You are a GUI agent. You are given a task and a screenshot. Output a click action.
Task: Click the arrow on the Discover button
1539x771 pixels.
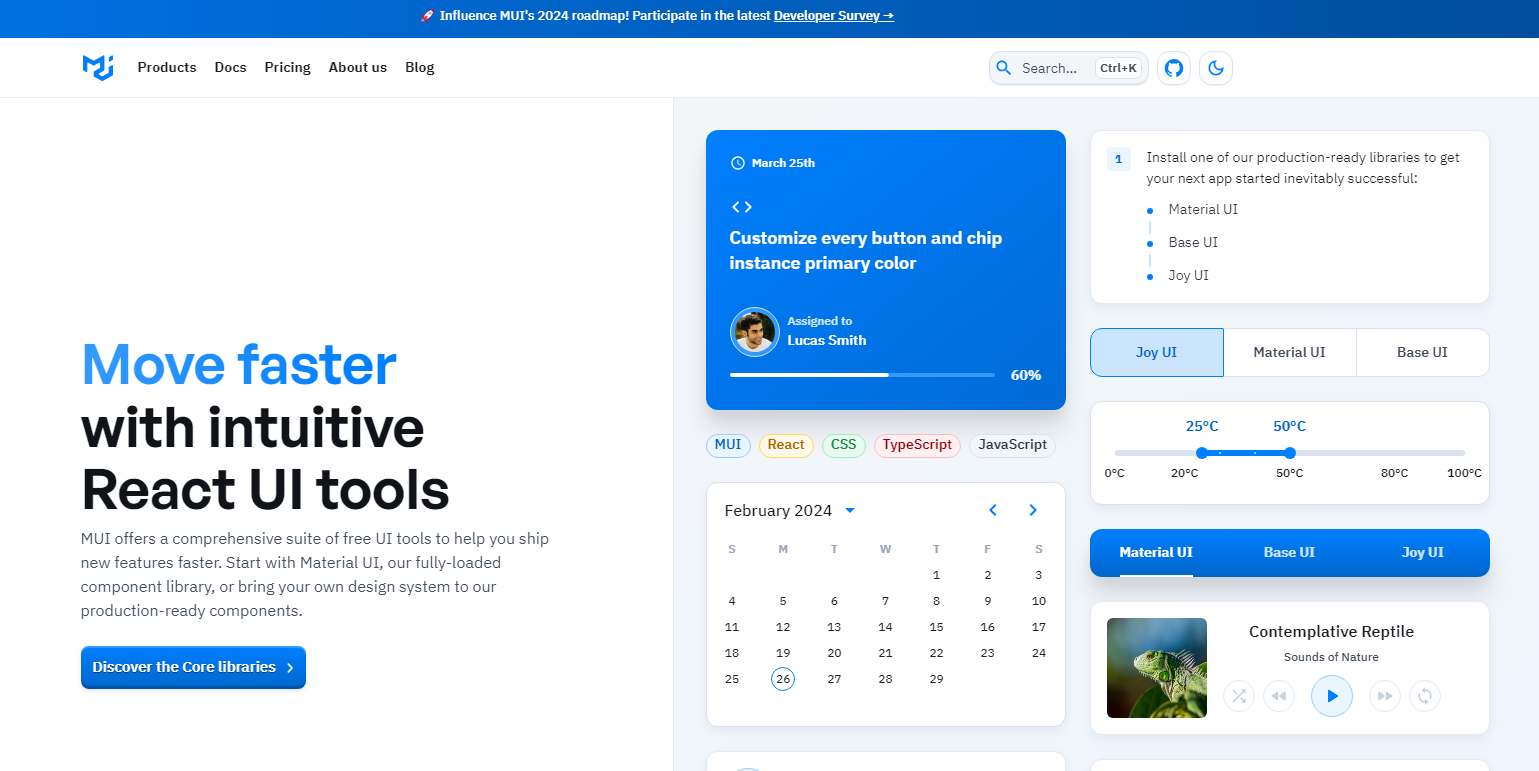tap(290, 668)
